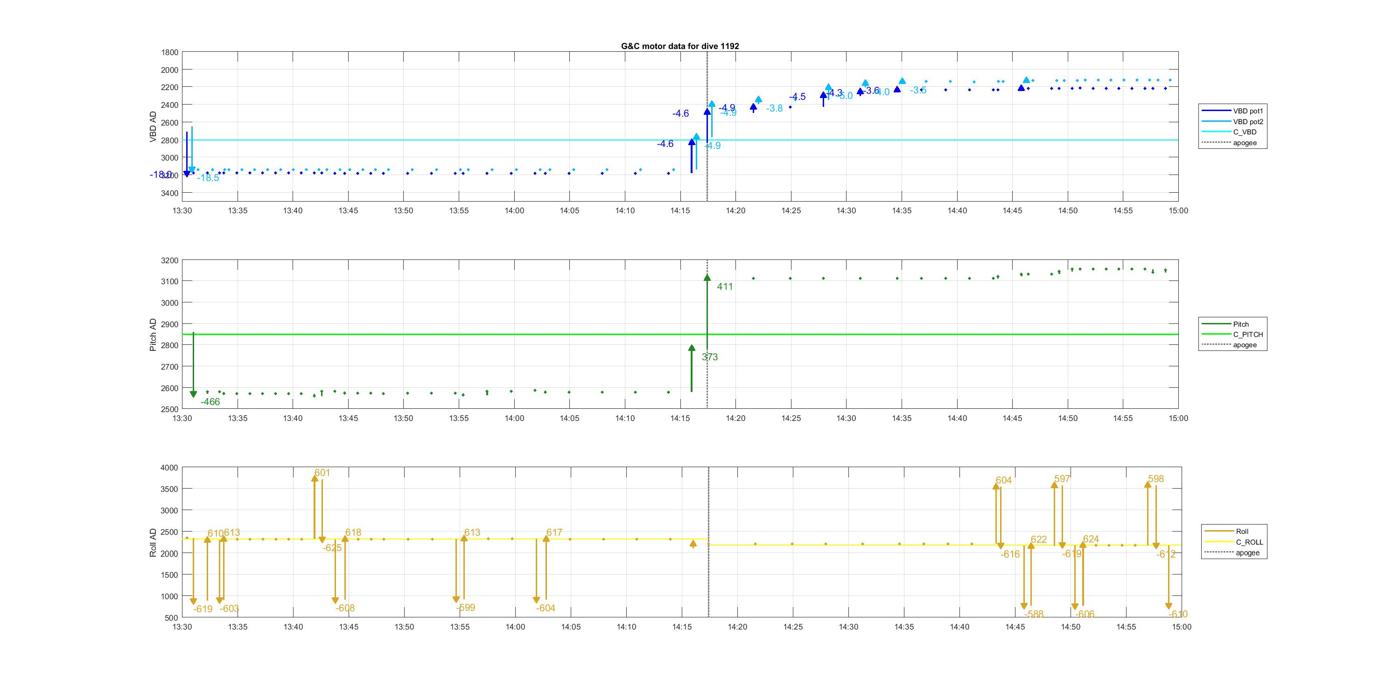
Task: Click the '-608' roll label
Action: point(345,608)
